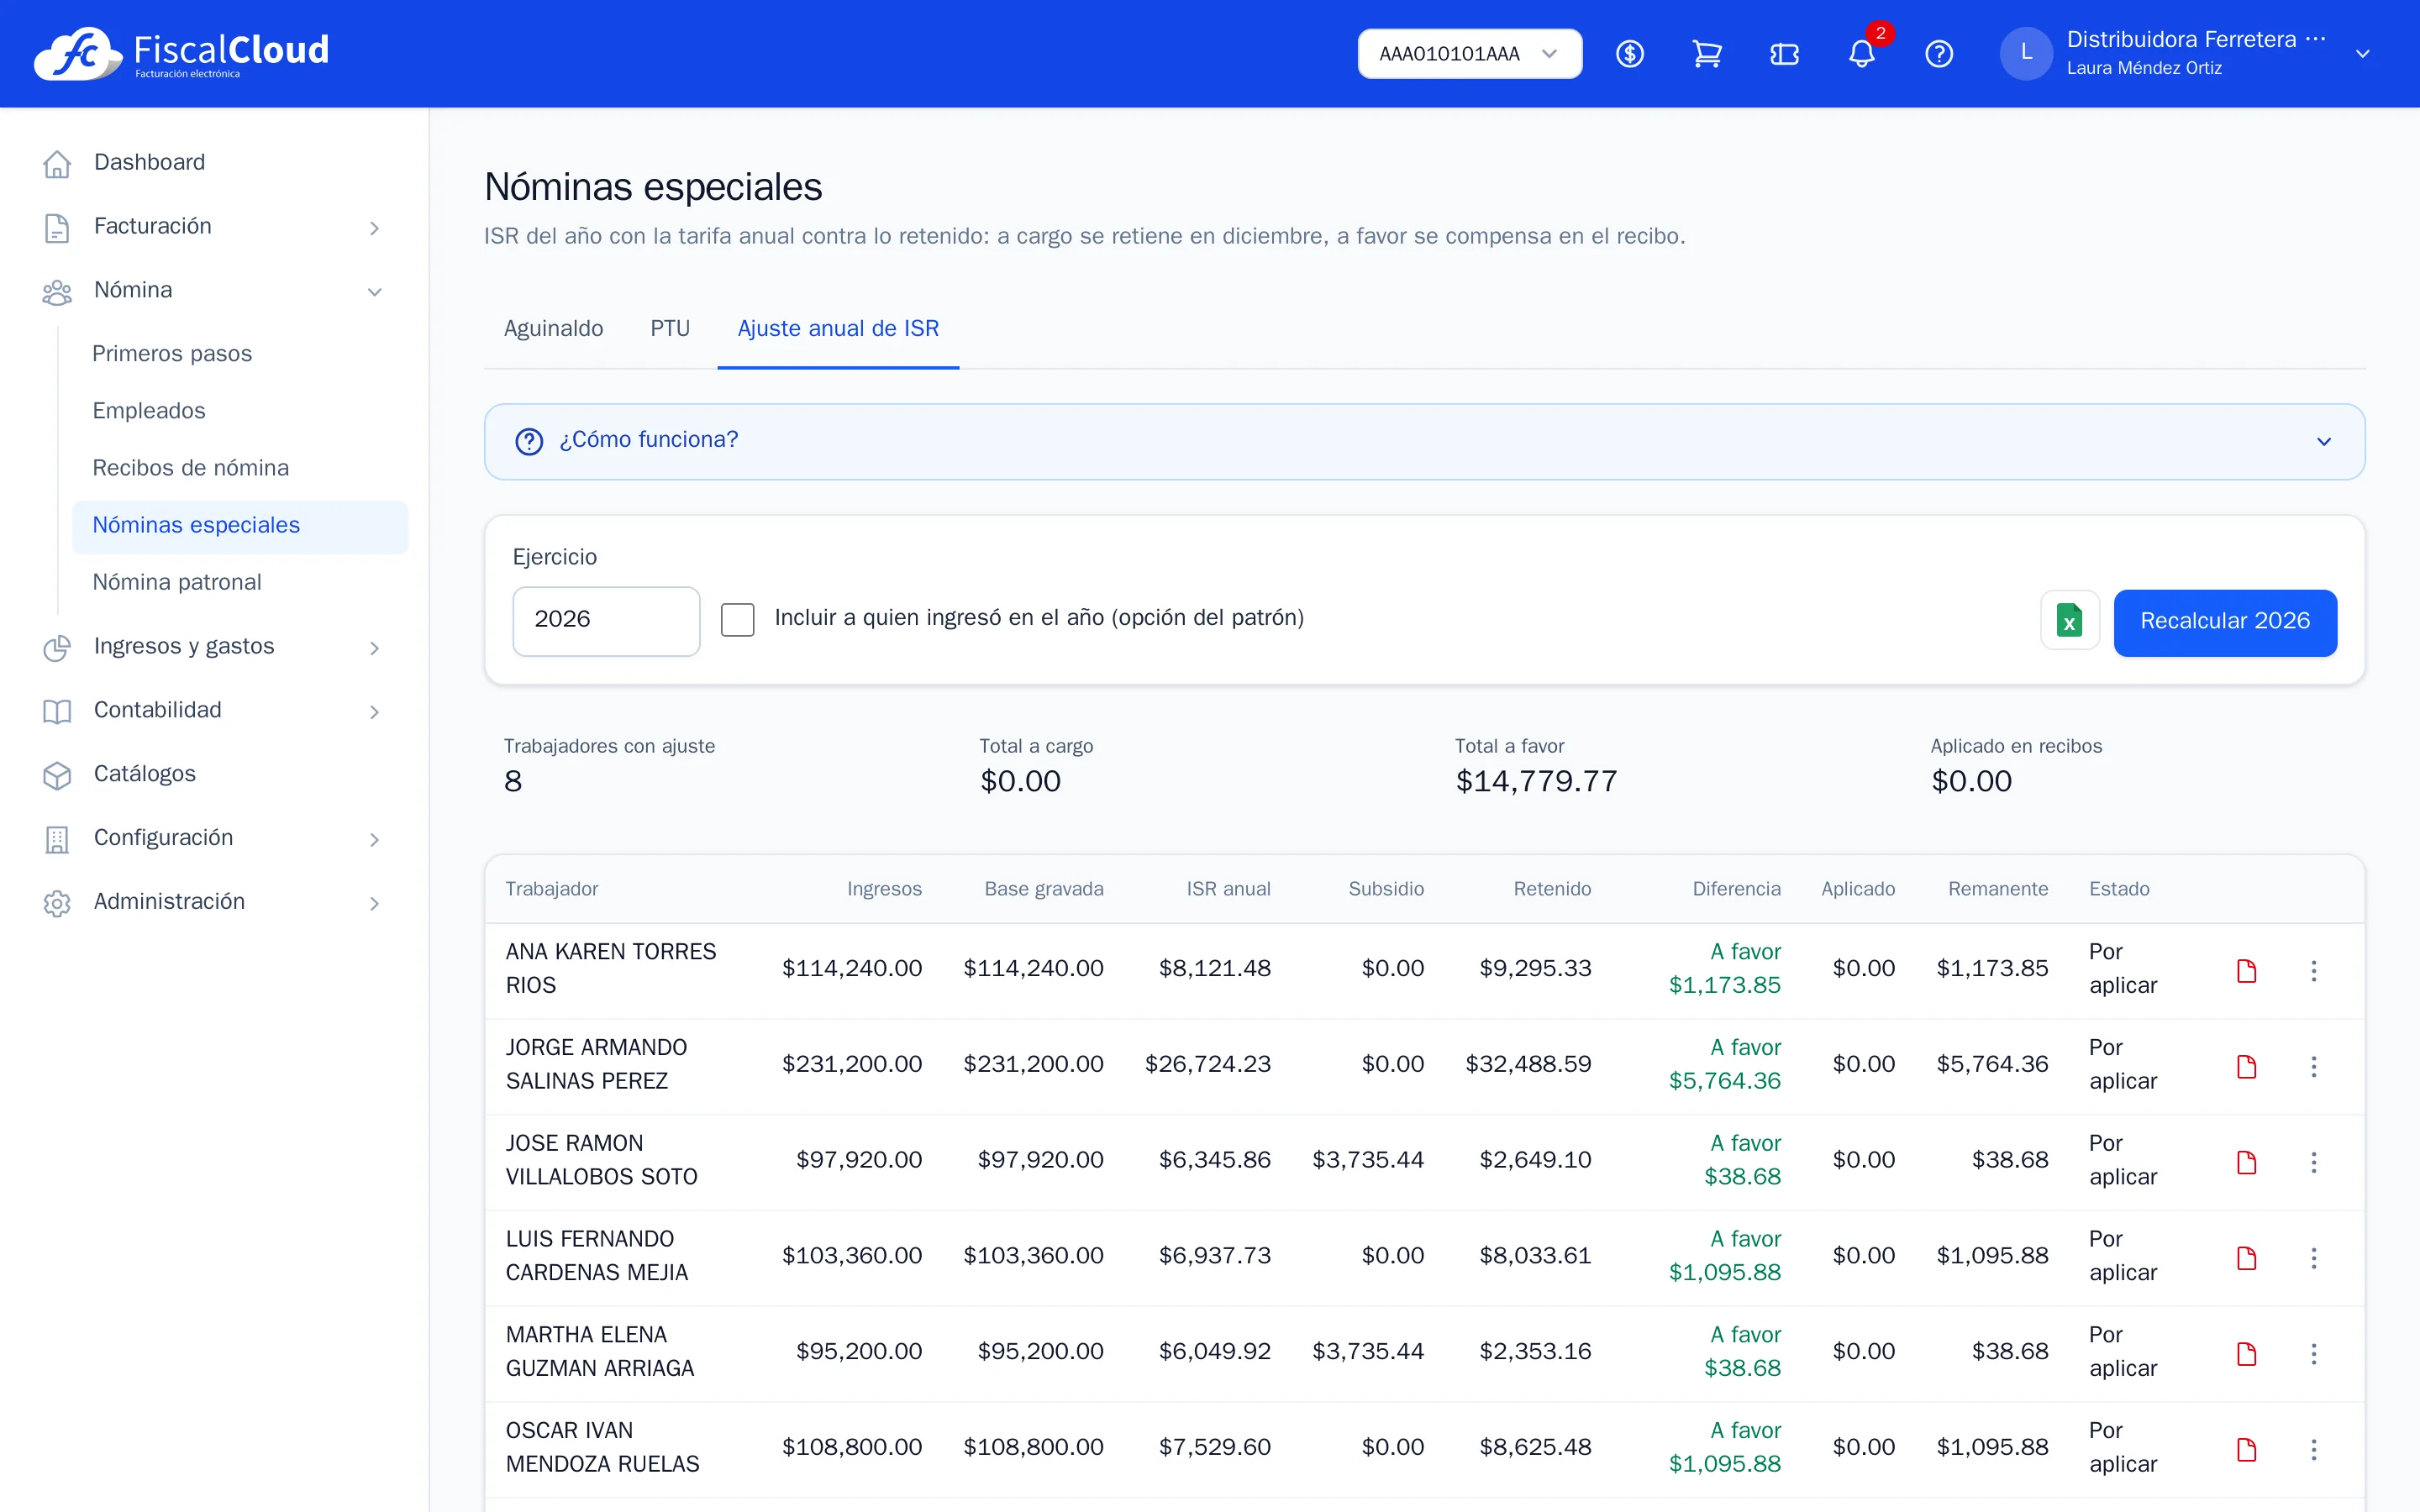This screenshot has width=2420, height=1512.
Task: Click the Ejercicio year input field
Action: coord(605,621)
